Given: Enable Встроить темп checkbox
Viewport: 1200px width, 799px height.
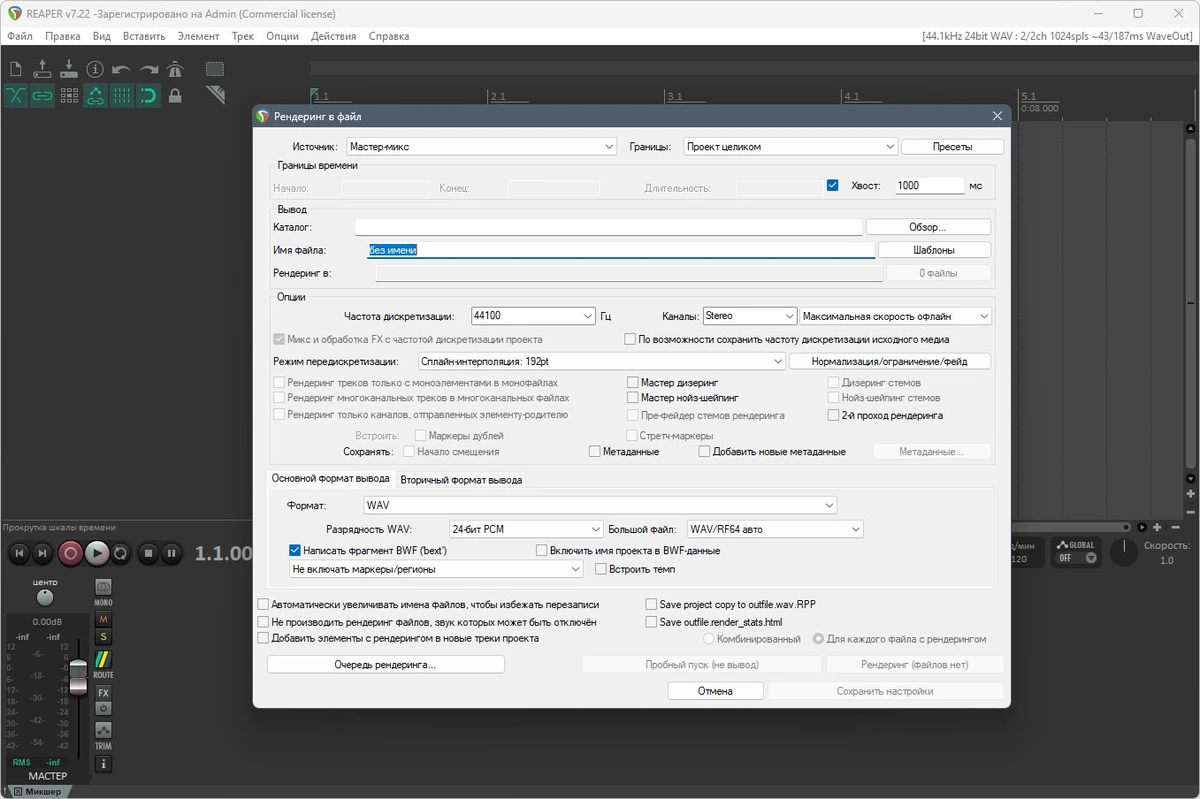Looking at the screenshot, I should (601, 569).
